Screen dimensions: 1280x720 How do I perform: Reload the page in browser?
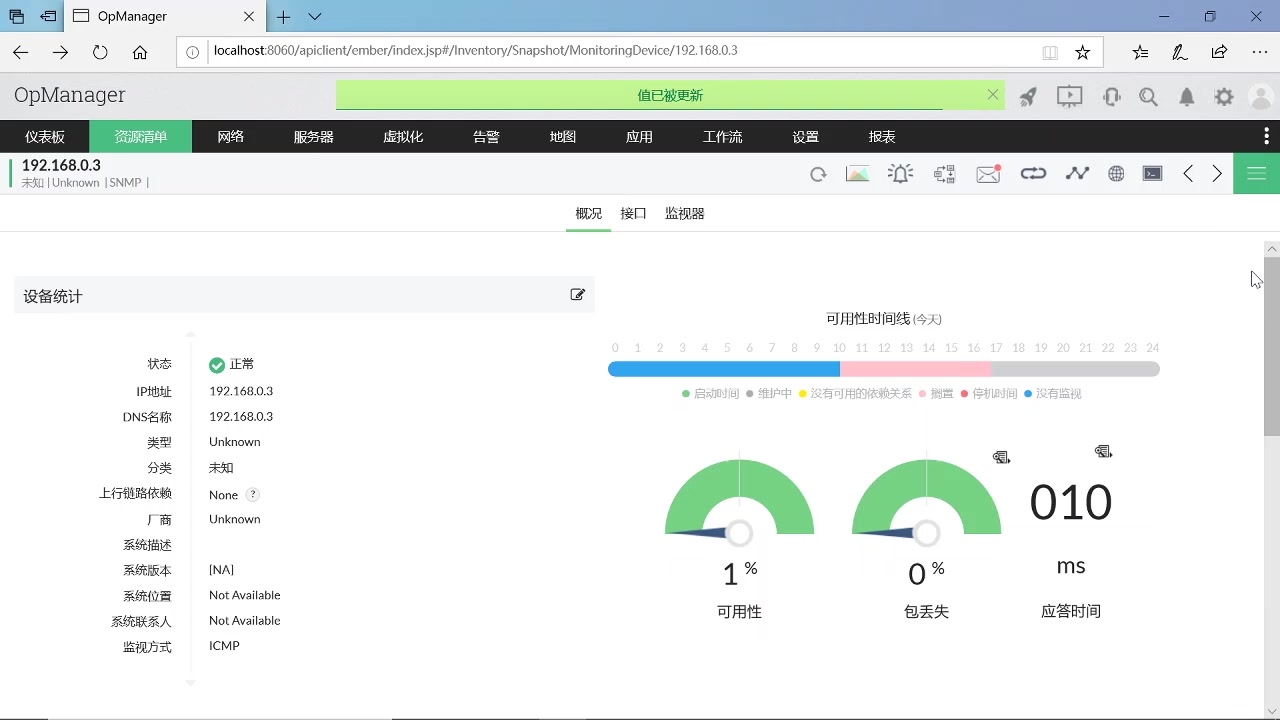tap(100, 52)
